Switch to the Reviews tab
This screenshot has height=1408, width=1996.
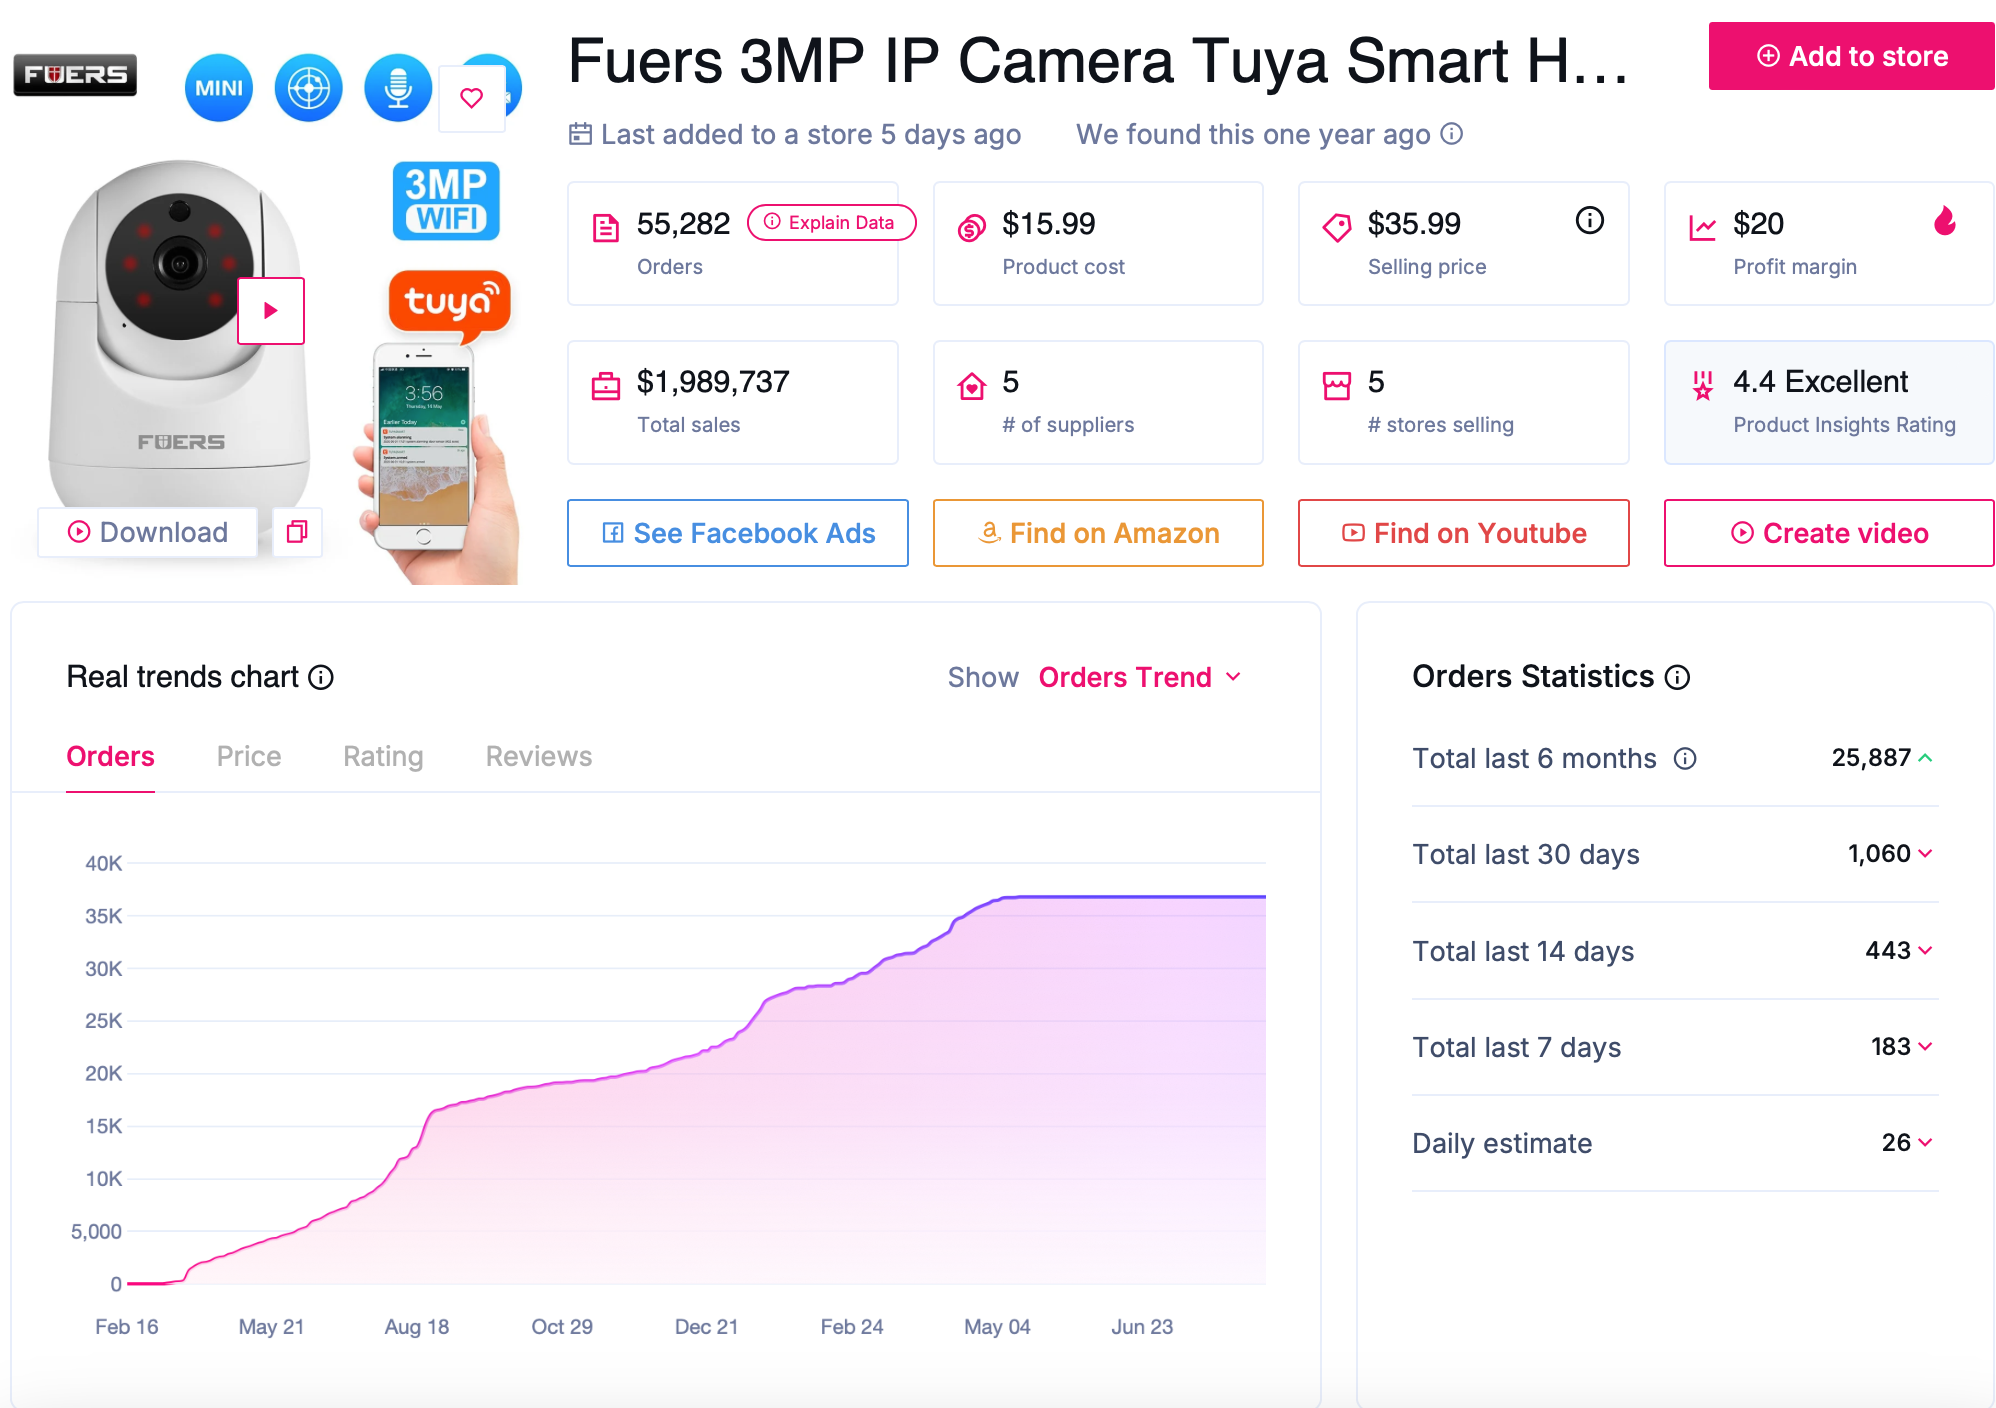point(538,757)
